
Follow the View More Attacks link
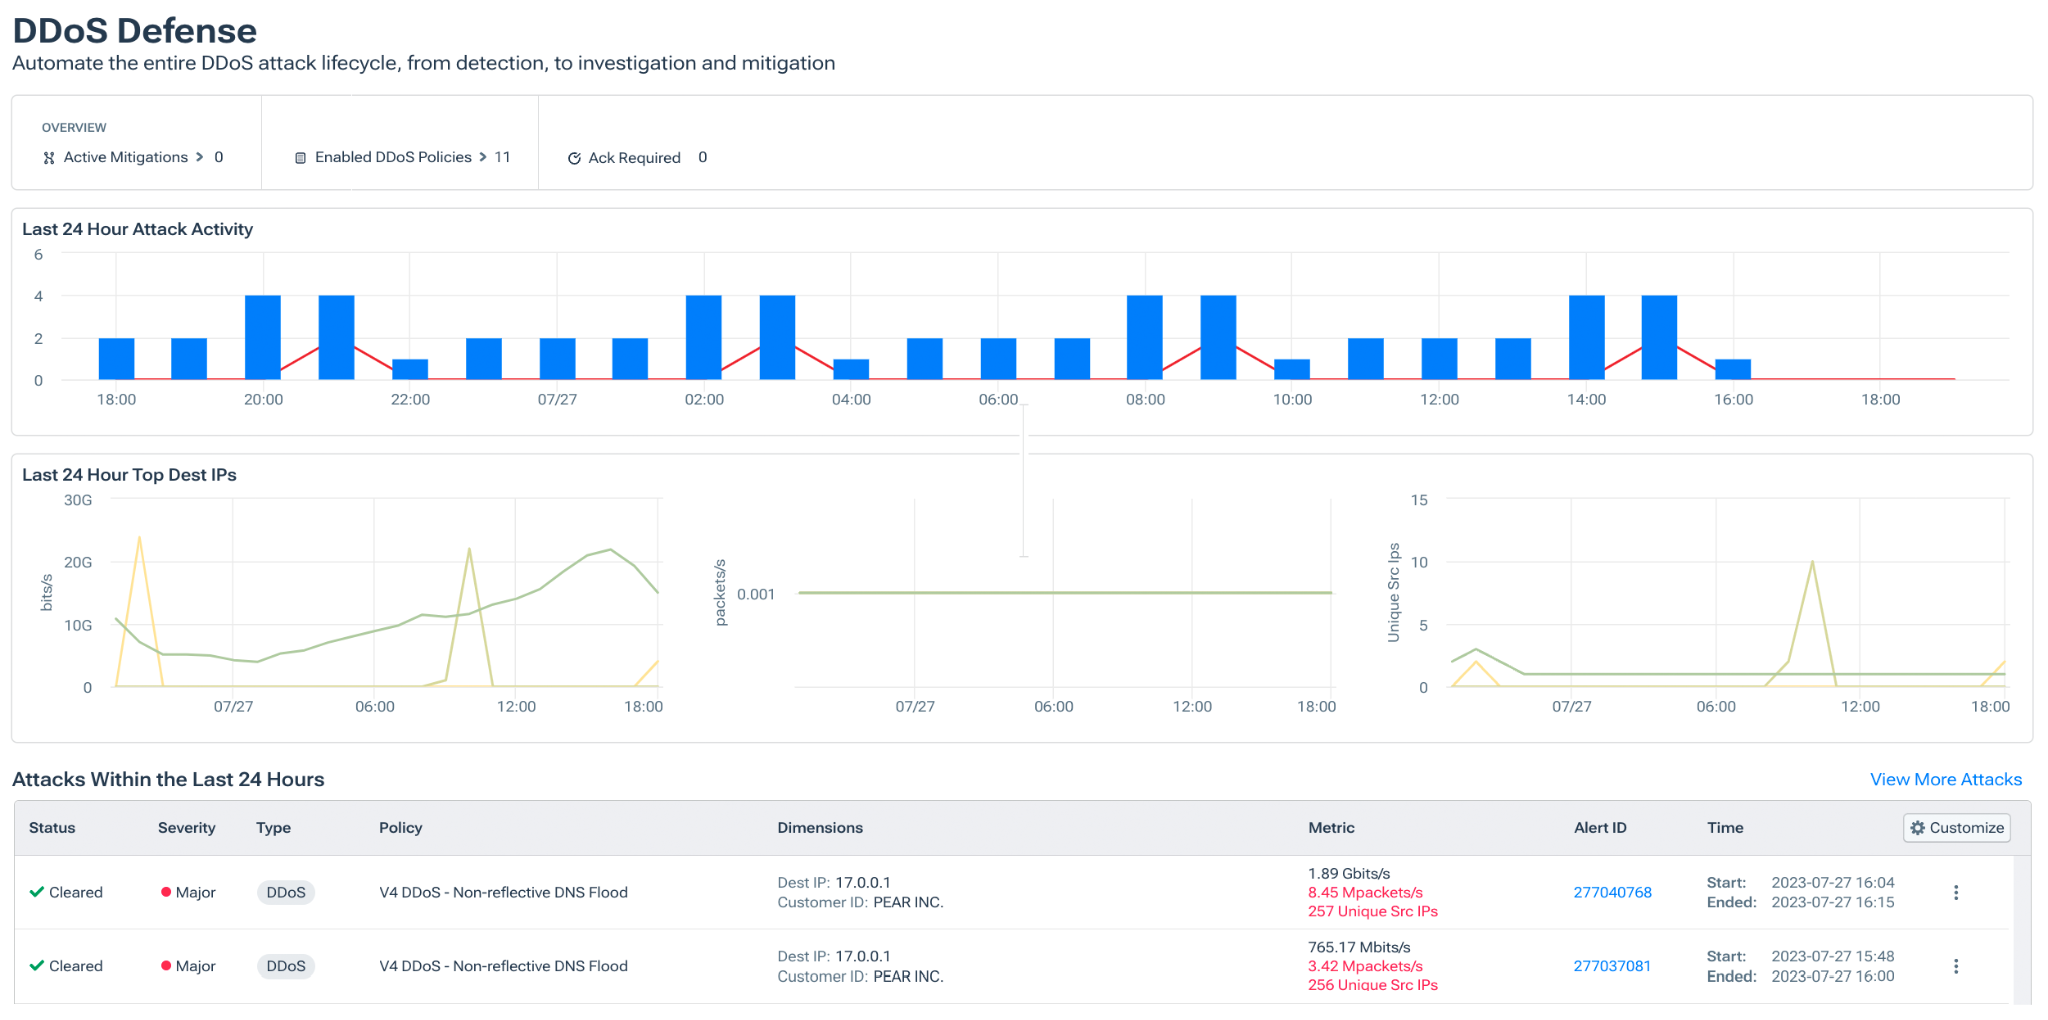[x=1945, y=779]
